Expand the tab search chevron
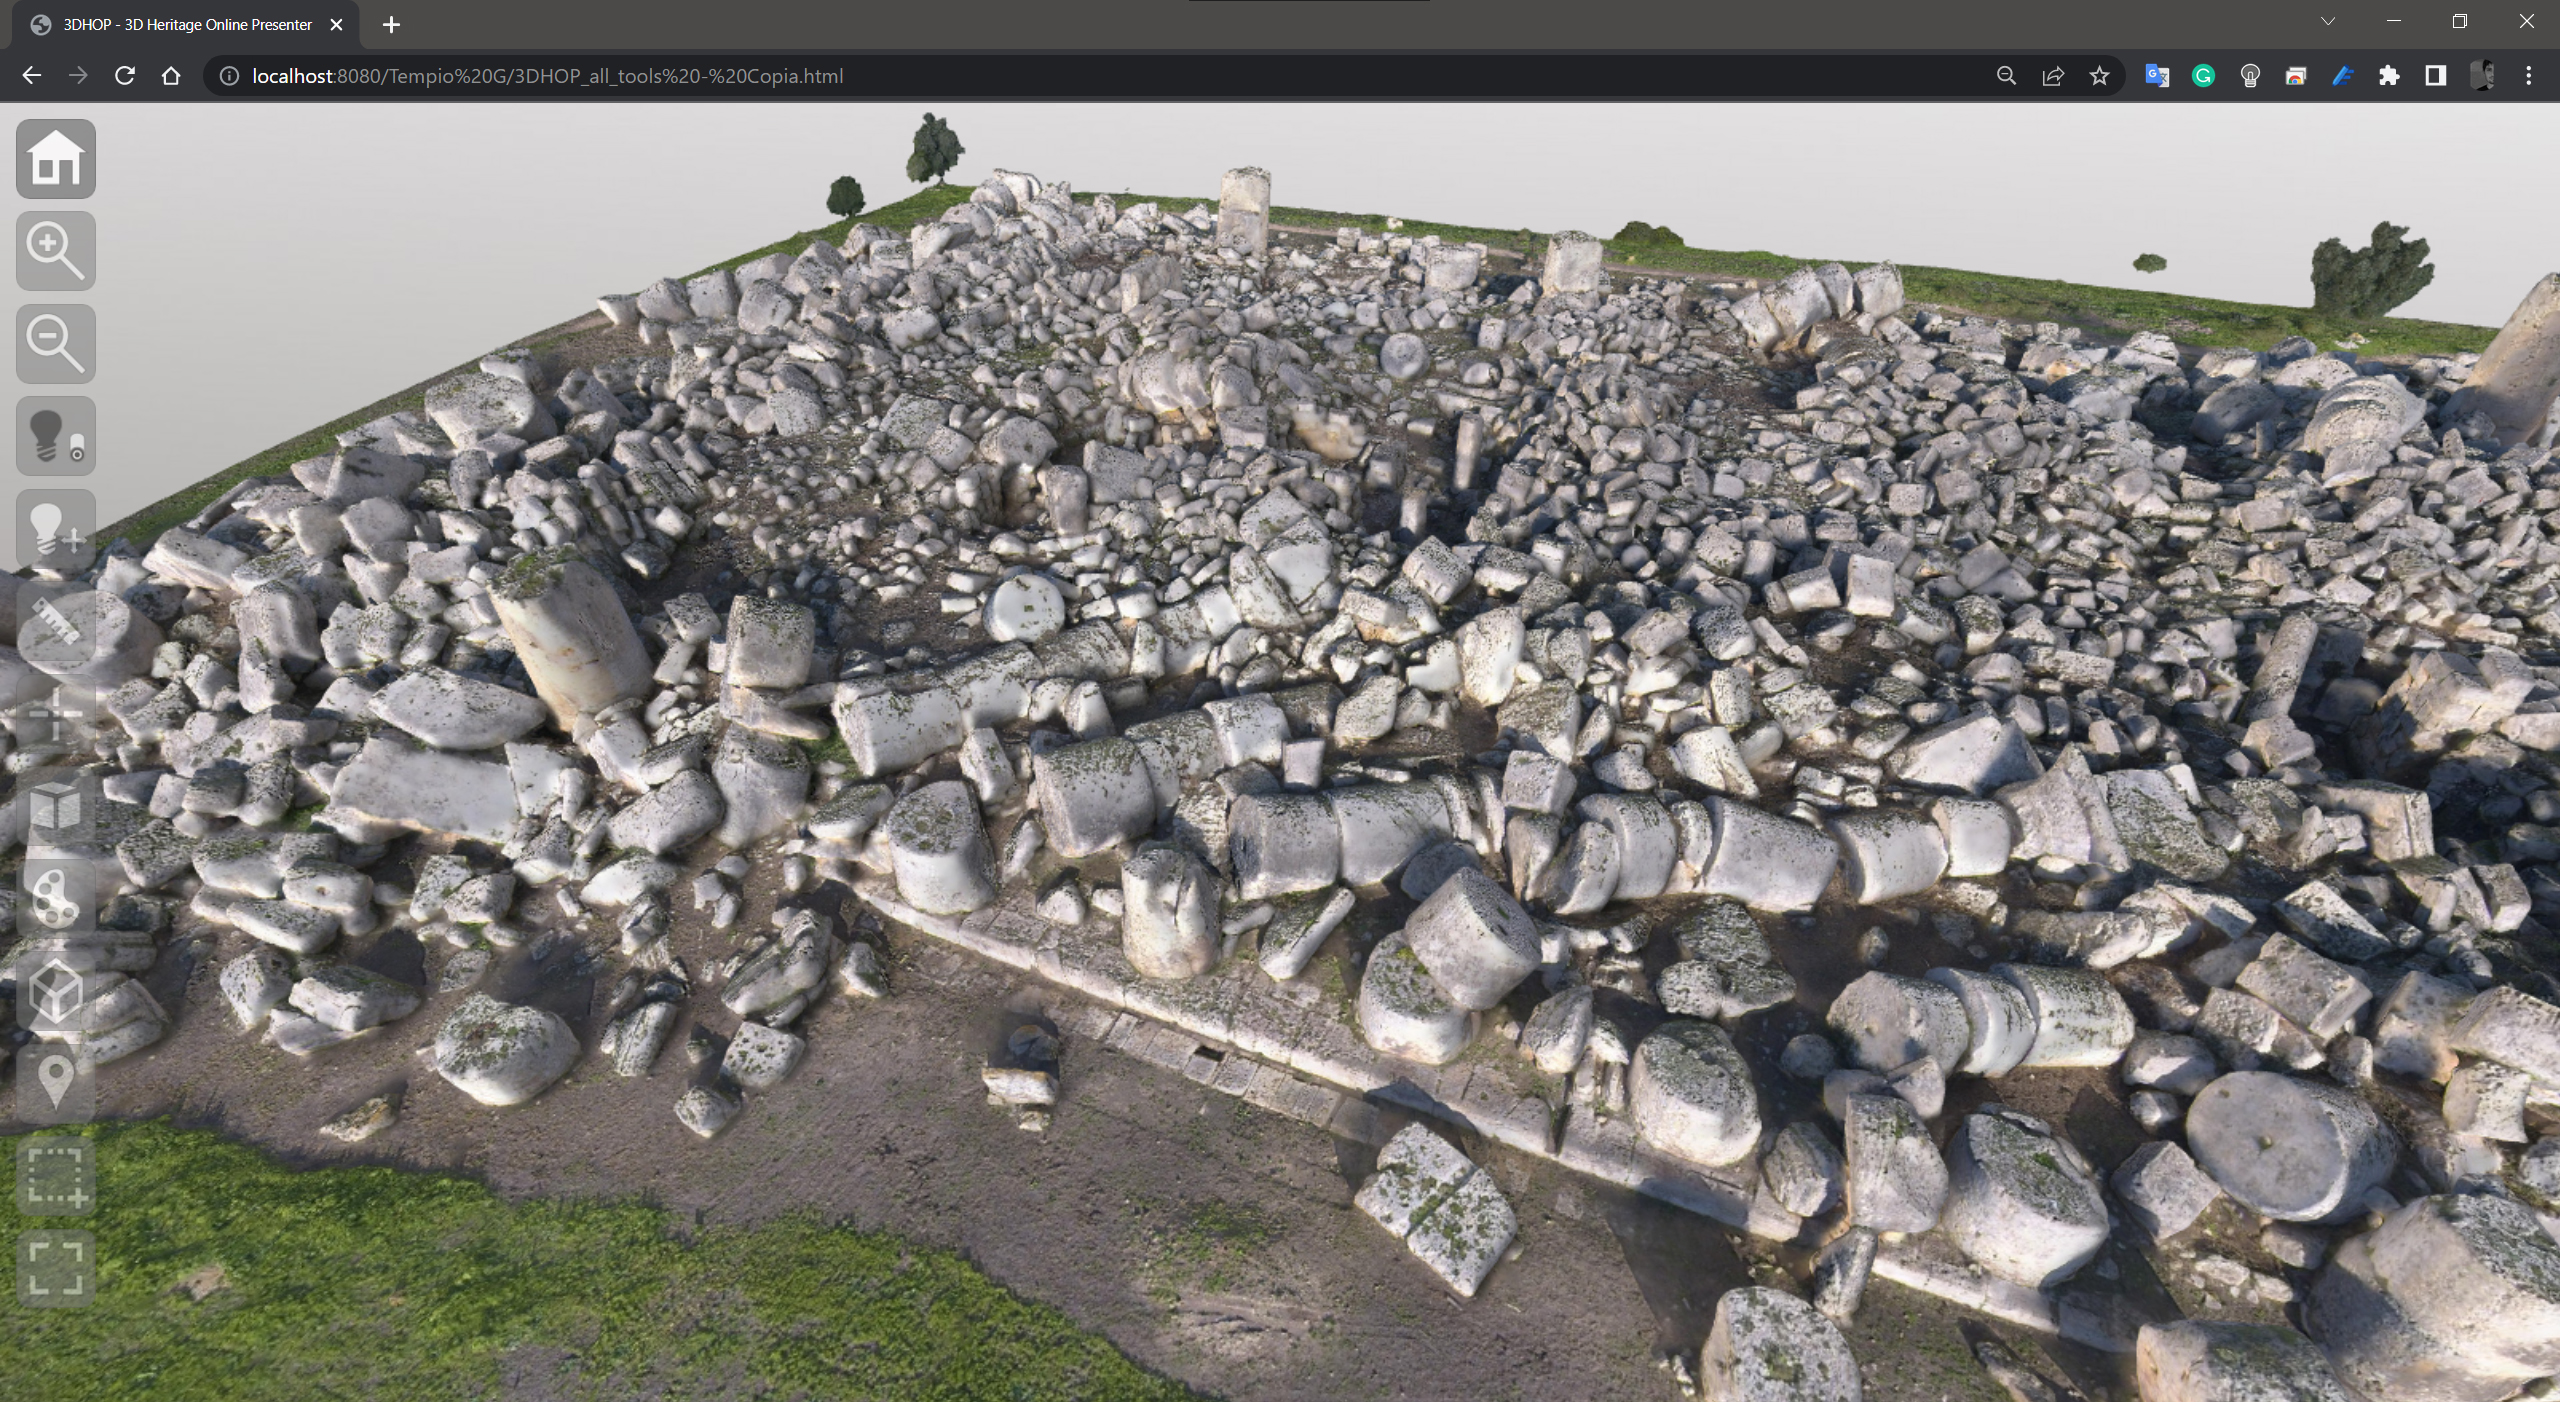The image size is (2560, 1402). coord(2328,21)
